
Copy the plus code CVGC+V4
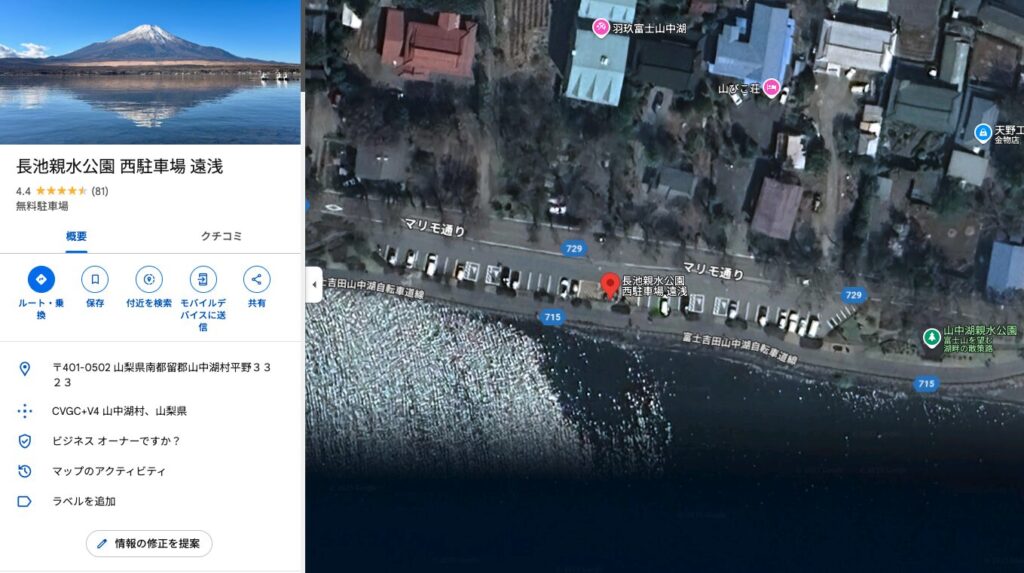coord(118,411)
